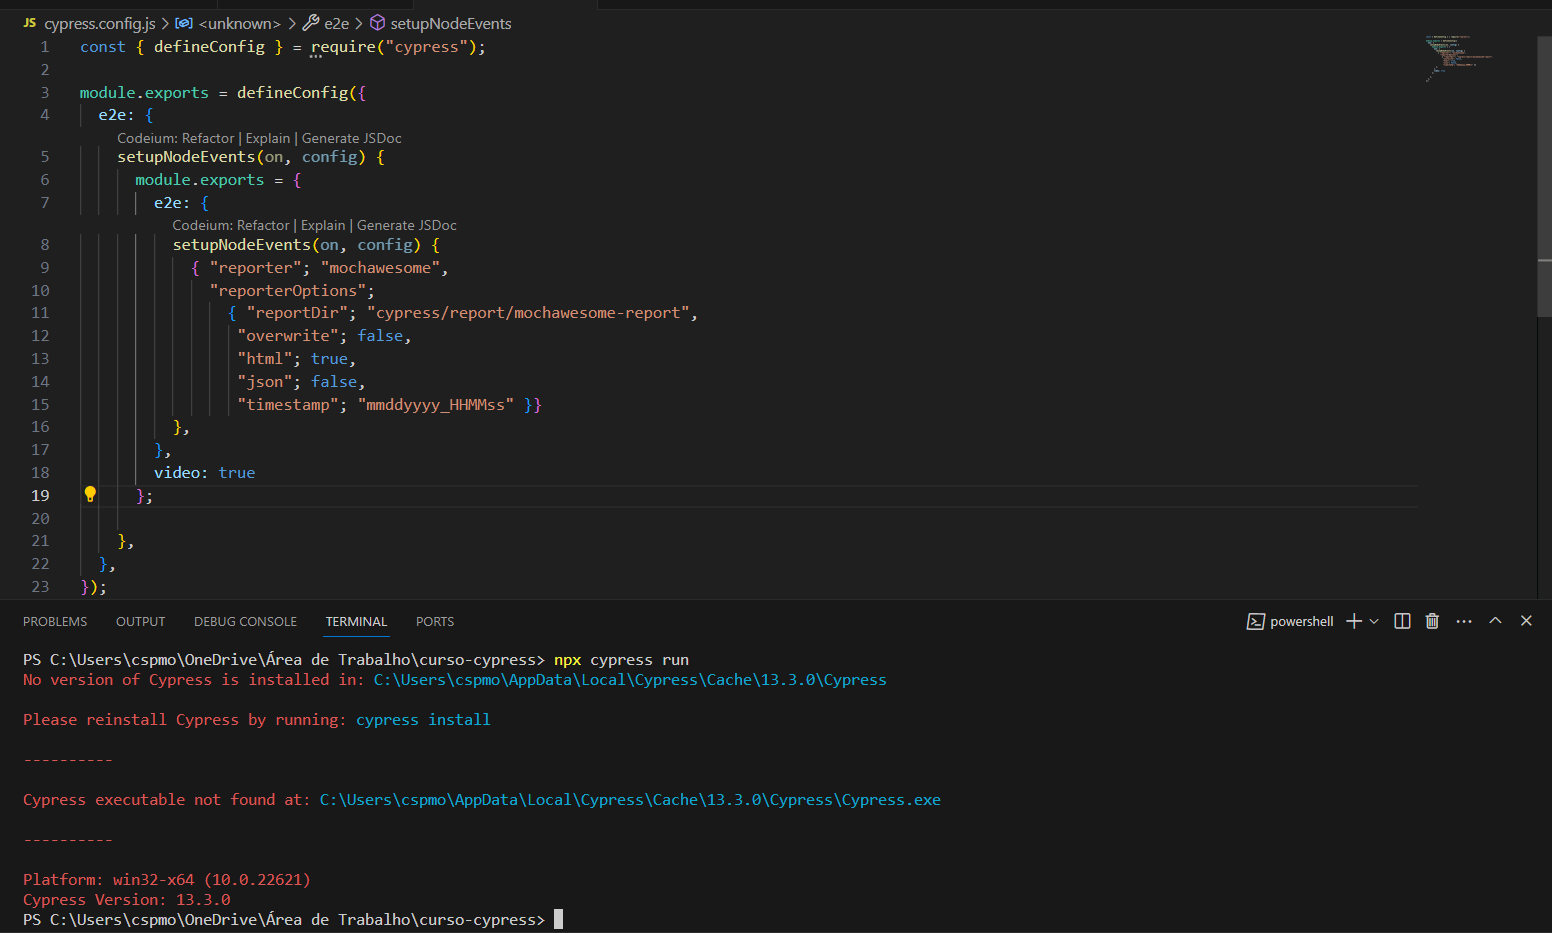1552x933 pixels.
Task: Click "overwrite" key on line 12
Action: 287,336
